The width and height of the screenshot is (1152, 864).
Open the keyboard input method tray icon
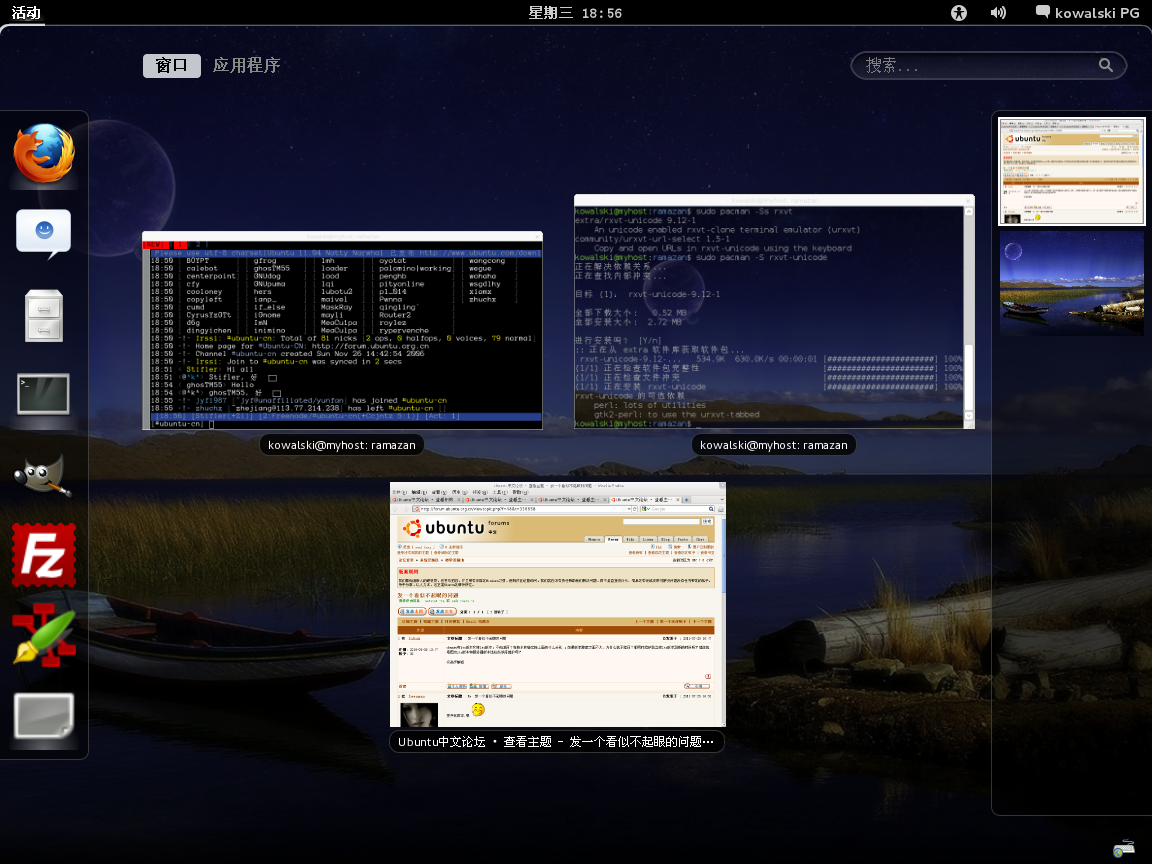point(1124,849)
